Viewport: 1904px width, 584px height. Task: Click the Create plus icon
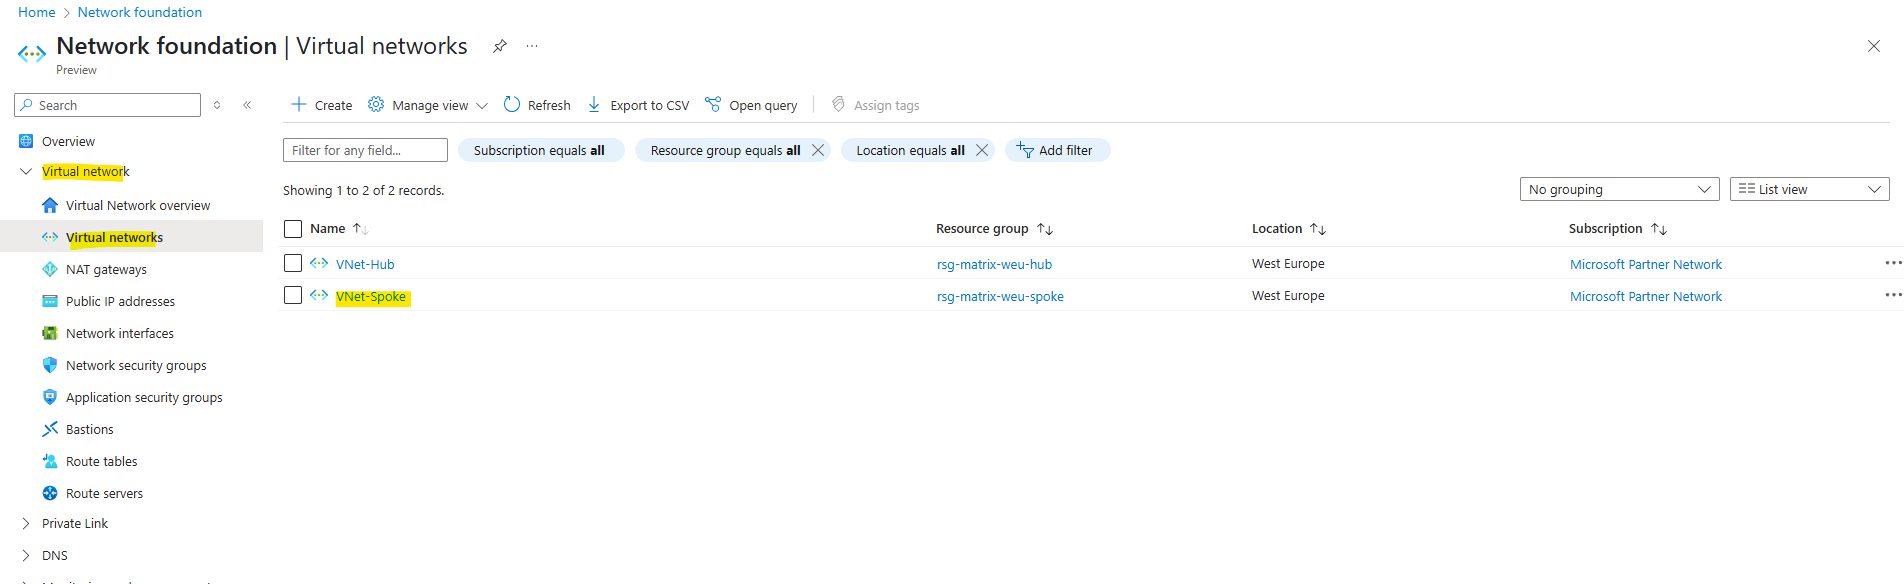[298, 104]
